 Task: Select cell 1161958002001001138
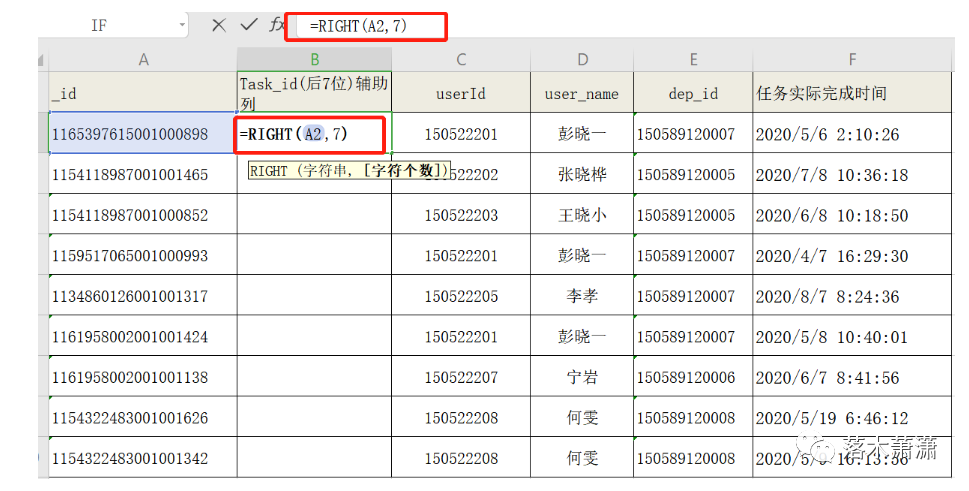[143, 376]
